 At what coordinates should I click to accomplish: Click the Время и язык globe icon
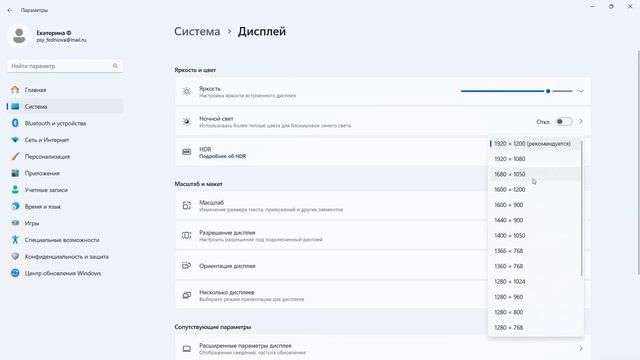pyautogui.click(x=15, y=206)
